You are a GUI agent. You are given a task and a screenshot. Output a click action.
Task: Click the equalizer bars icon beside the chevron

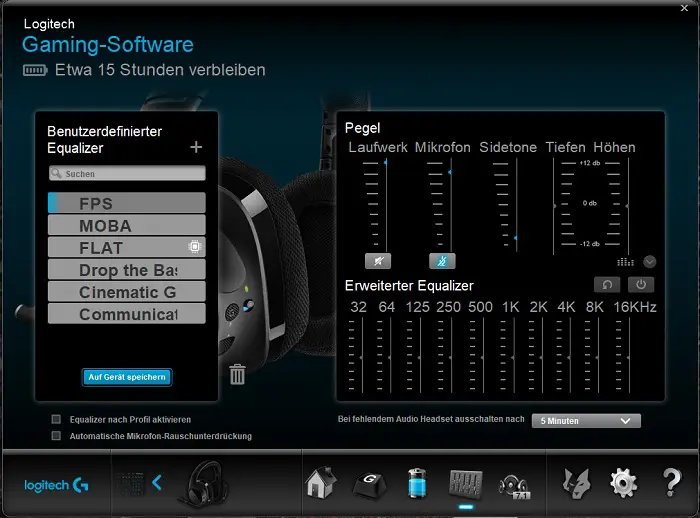click(x=625, y=262)
